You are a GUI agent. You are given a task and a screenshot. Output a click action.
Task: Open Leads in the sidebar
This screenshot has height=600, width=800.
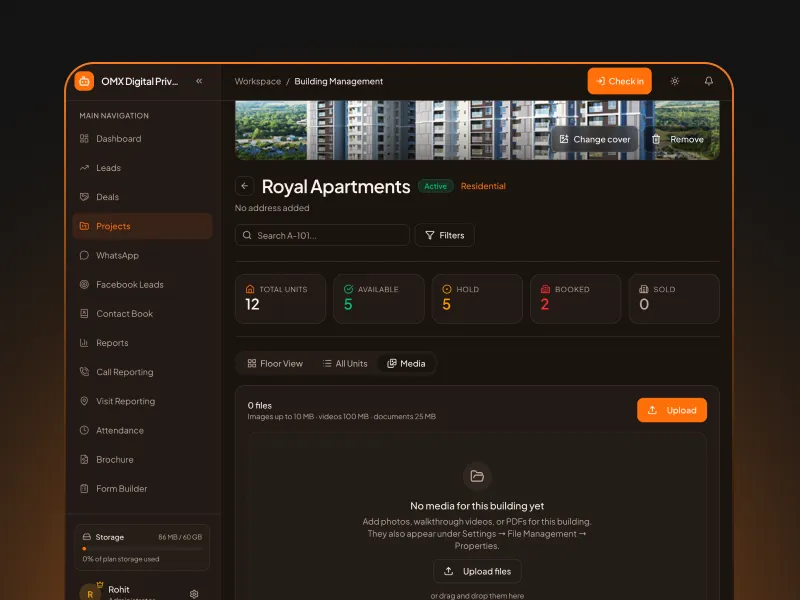[142, 168]
